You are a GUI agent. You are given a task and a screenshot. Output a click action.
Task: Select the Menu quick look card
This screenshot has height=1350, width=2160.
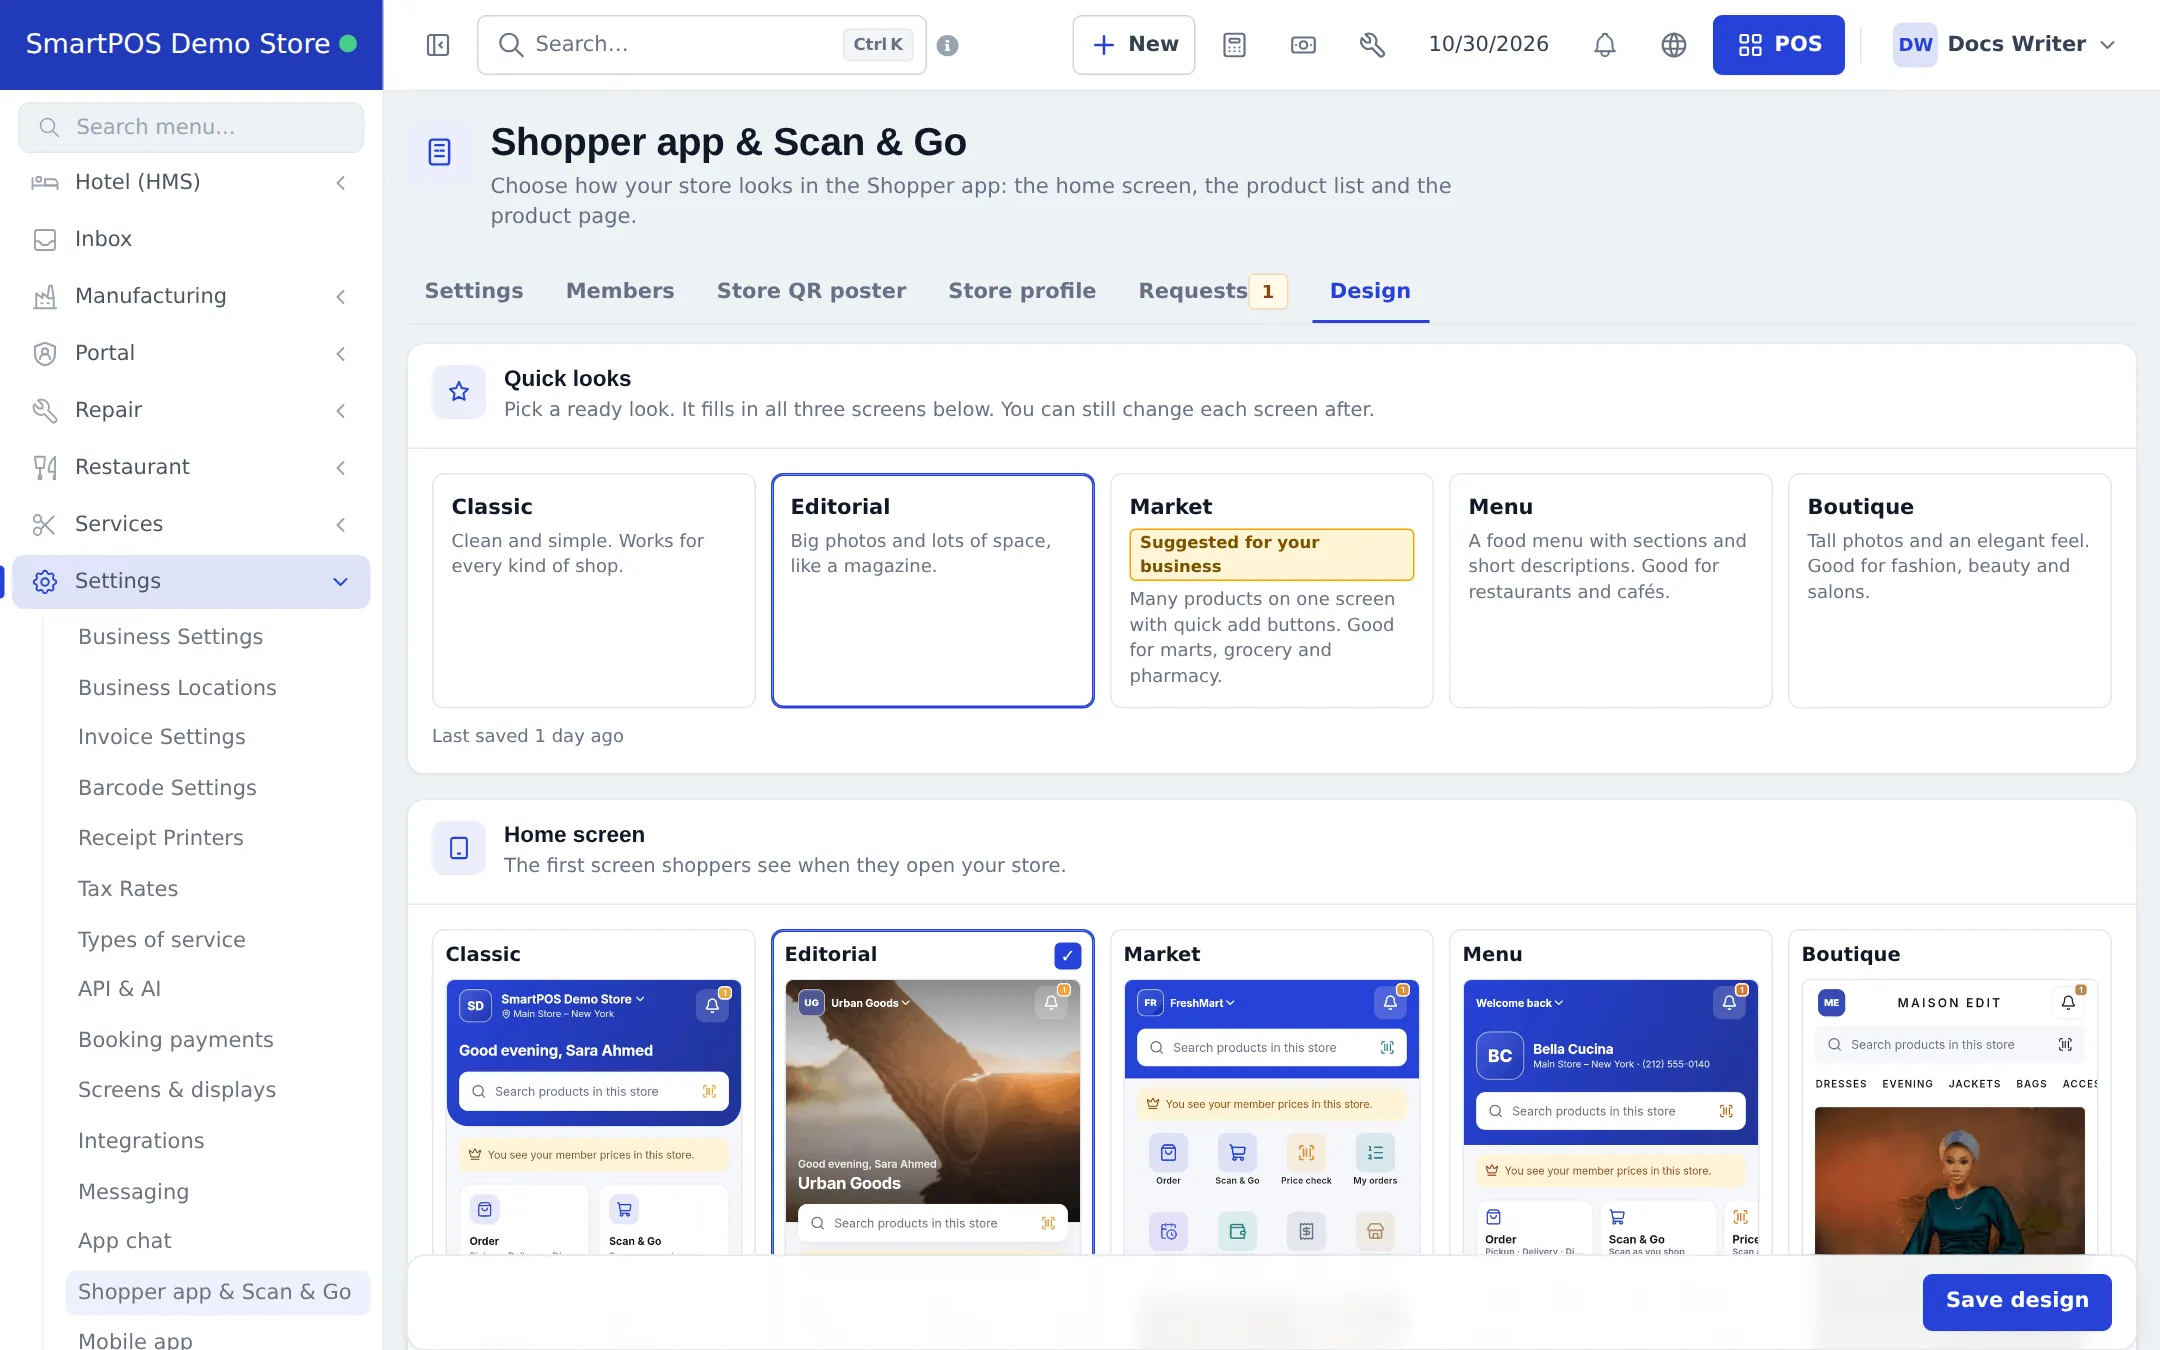1610,590
